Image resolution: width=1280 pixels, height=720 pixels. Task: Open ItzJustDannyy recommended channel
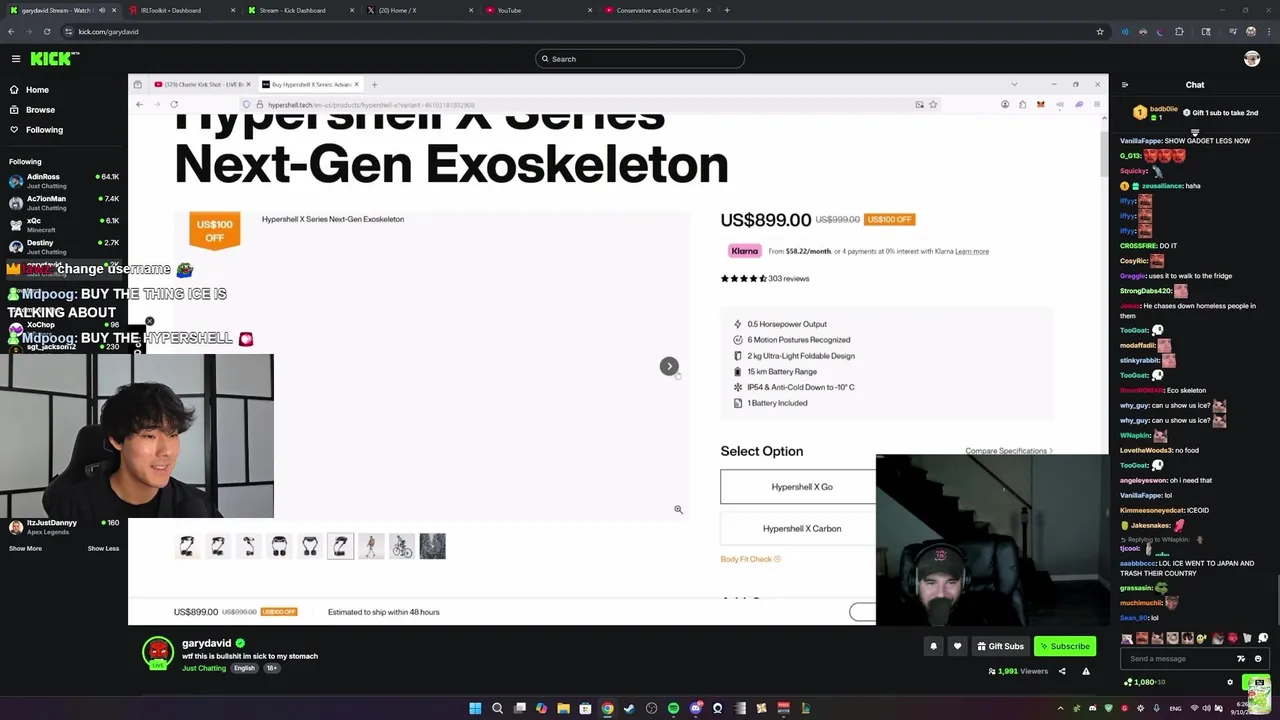coord(64,526)
